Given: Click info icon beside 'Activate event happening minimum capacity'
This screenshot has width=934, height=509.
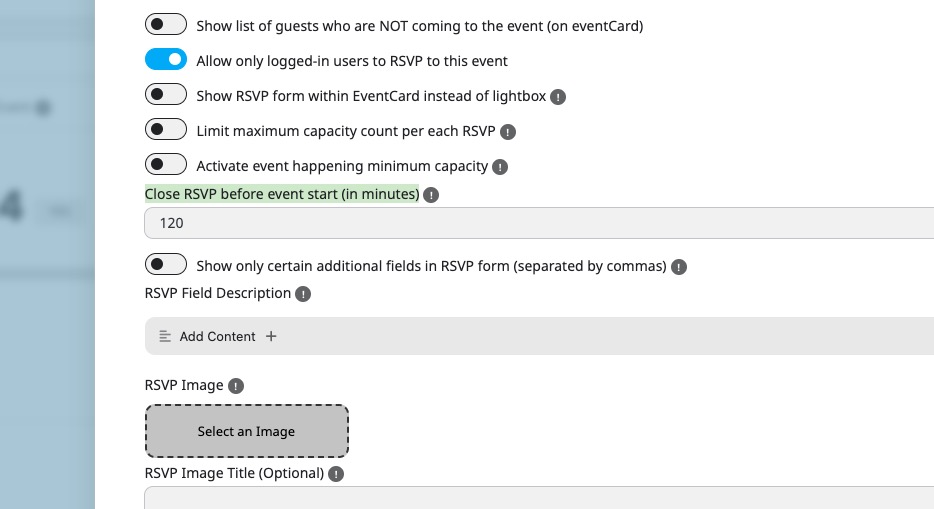Looking at the screenshot, I should click(501, 167).
